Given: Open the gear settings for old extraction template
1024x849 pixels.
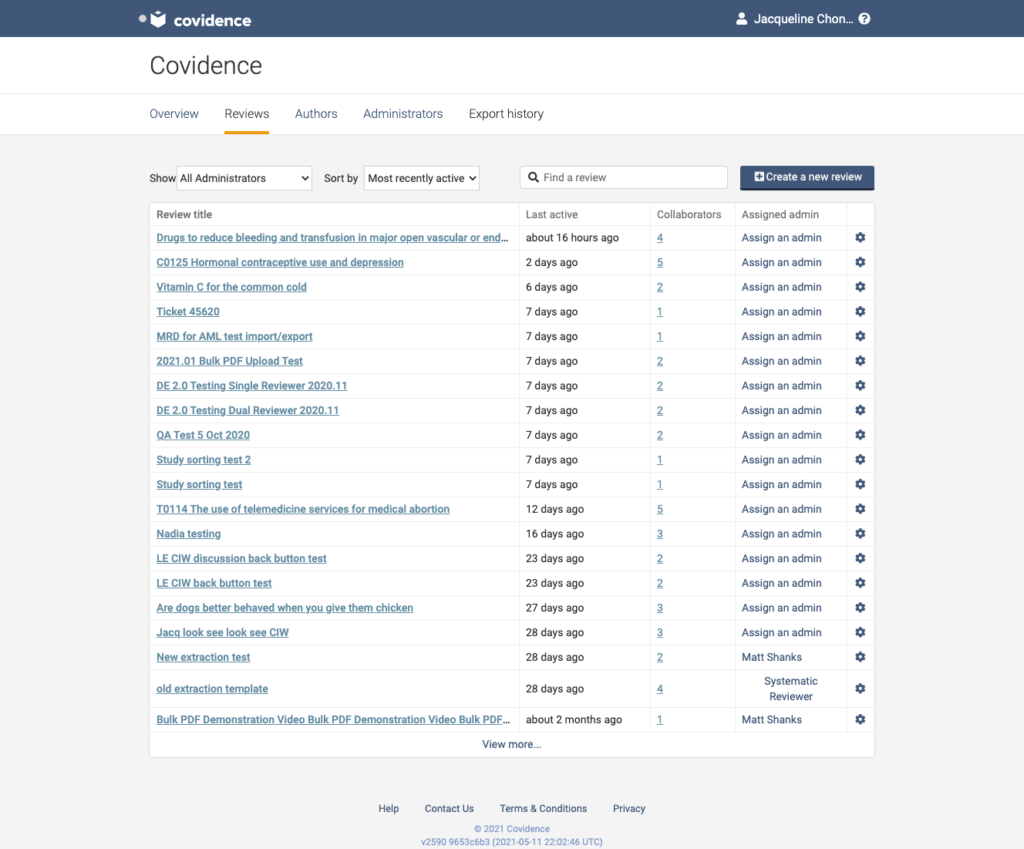Looking at the screenshot, I should click(860, 688).
